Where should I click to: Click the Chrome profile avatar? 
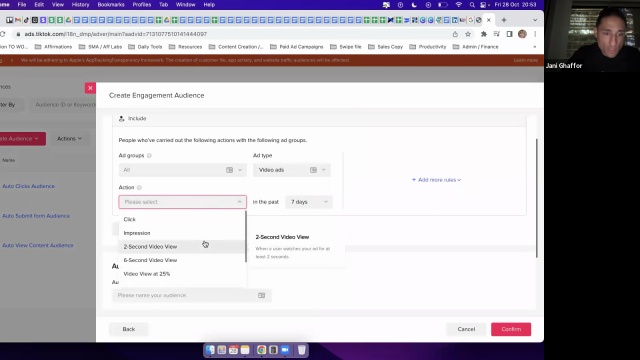point(522,34)
